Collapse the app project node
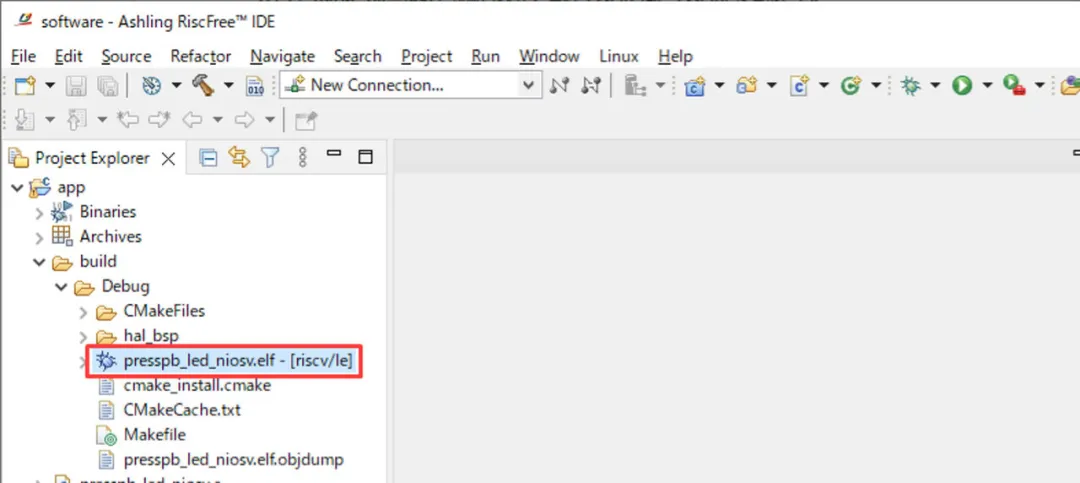 tap(17, 187)
